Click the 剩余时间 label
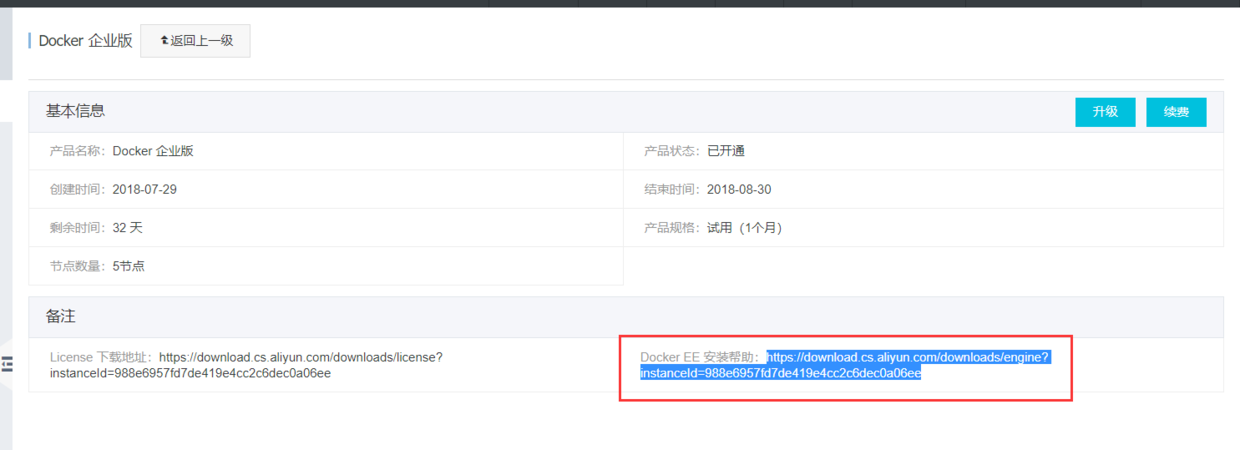This screenshot has height=450, width=1240. 78,227
